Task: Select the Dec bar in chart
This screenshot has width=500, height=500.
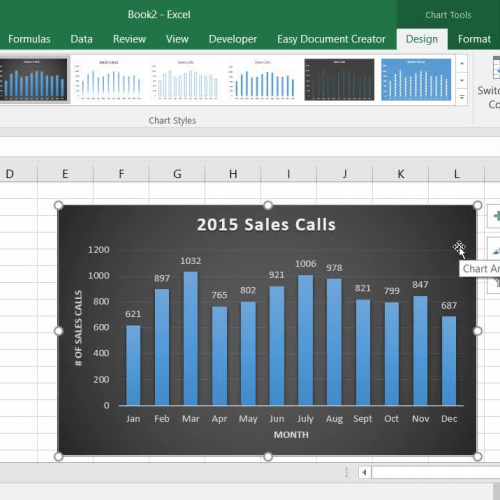Action: point(449,361)
